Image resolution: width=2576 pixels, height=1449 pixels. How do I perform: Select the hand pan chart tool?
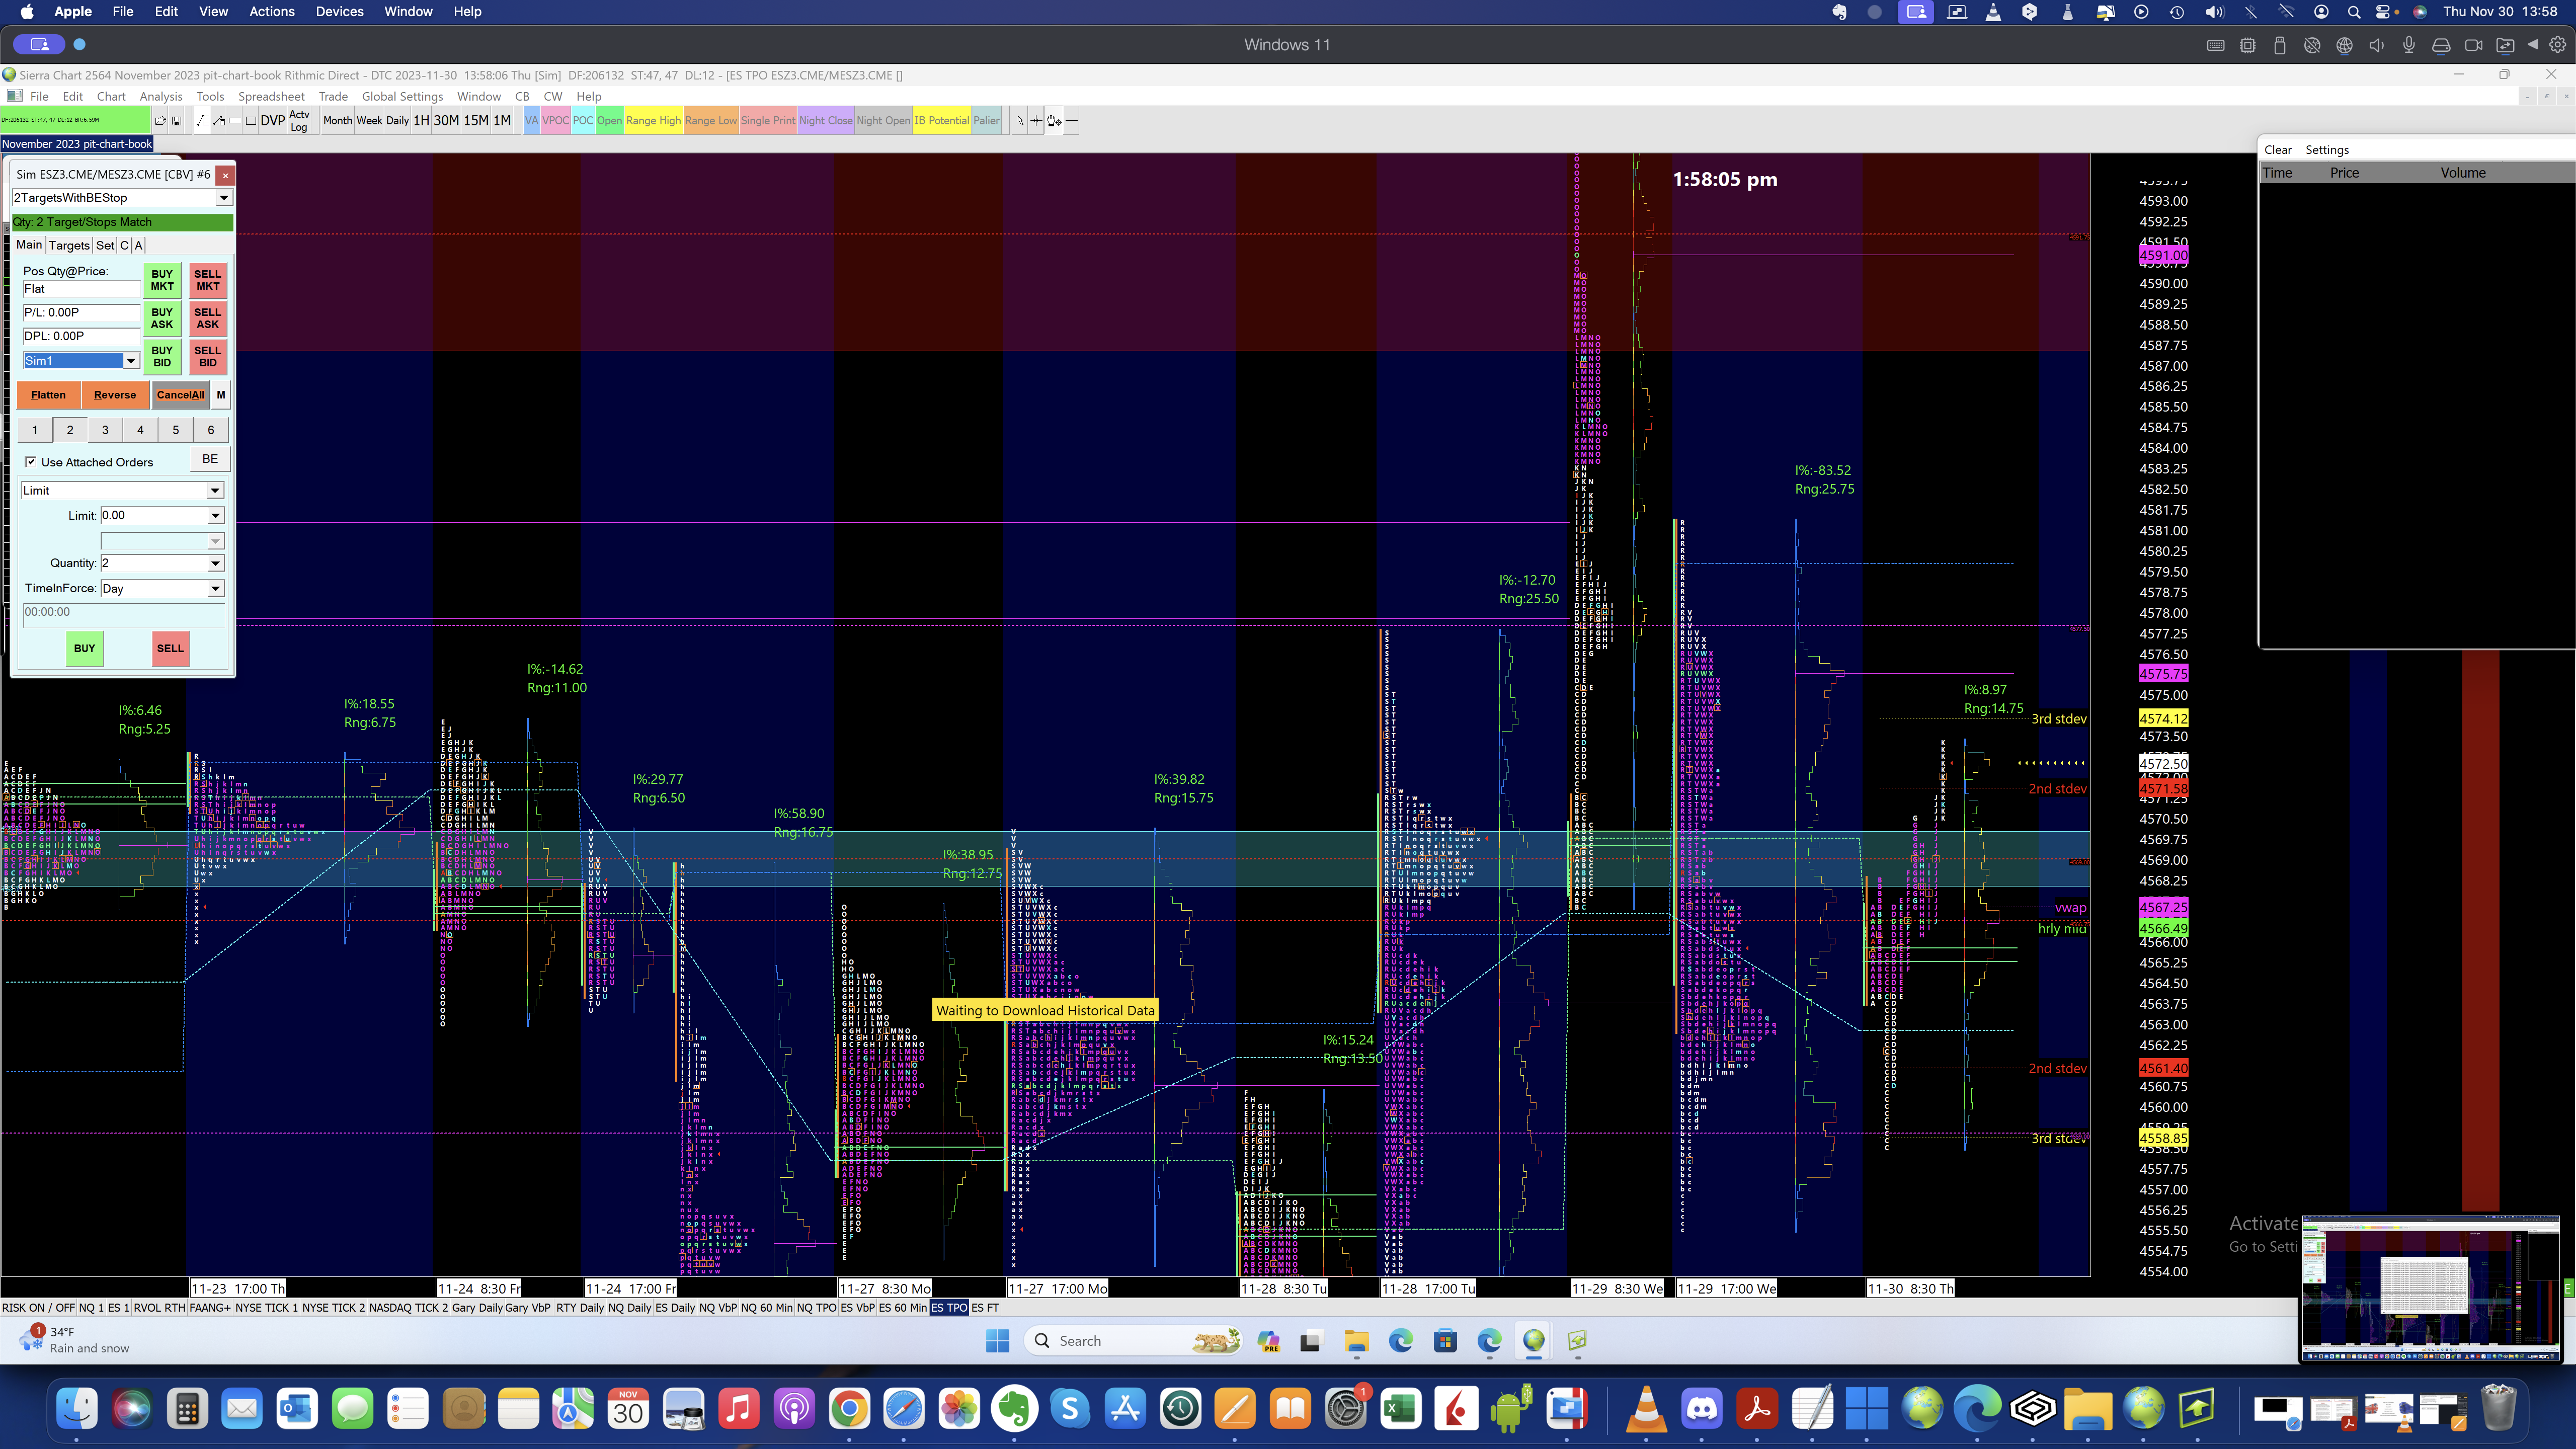pyautogui.click(x=1054, y=121)
